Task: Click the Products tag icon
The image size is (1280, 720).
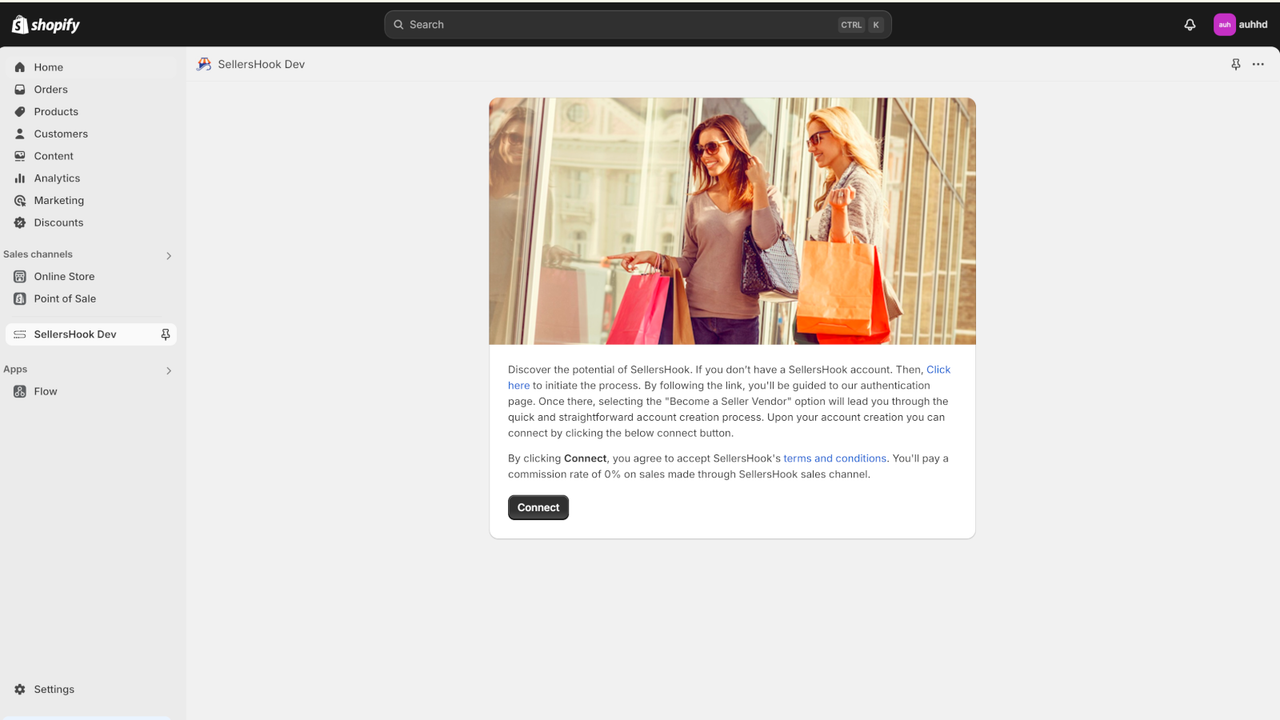Action: (20, 111)
